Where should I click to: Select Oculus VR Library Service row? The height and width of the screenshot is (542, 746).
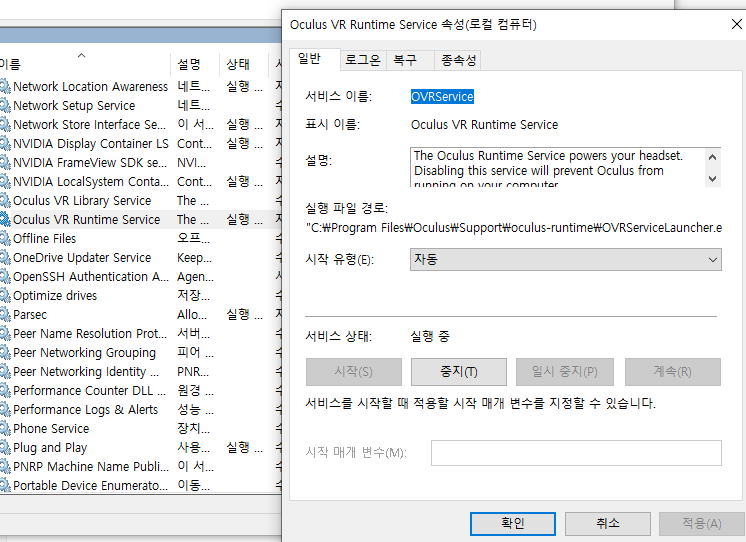point(141,201)
